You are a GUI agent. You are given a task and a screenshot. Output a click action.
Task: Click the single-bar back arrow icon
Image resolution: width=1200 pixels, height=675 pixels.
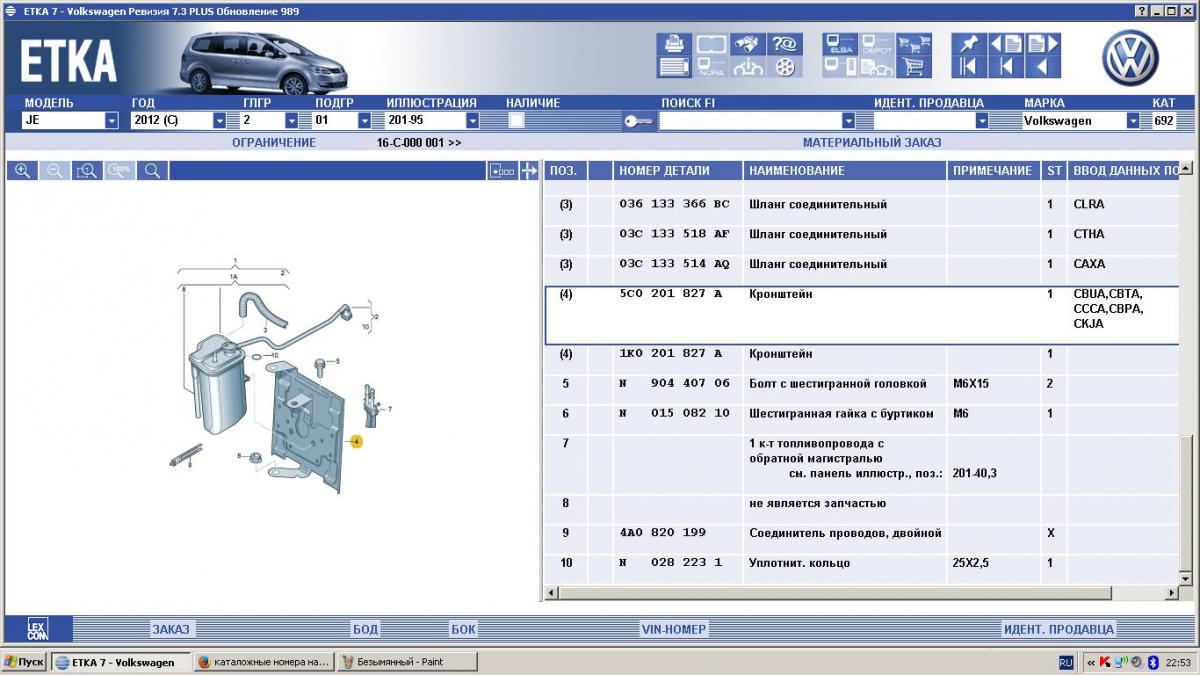(x=1005, y=68)
